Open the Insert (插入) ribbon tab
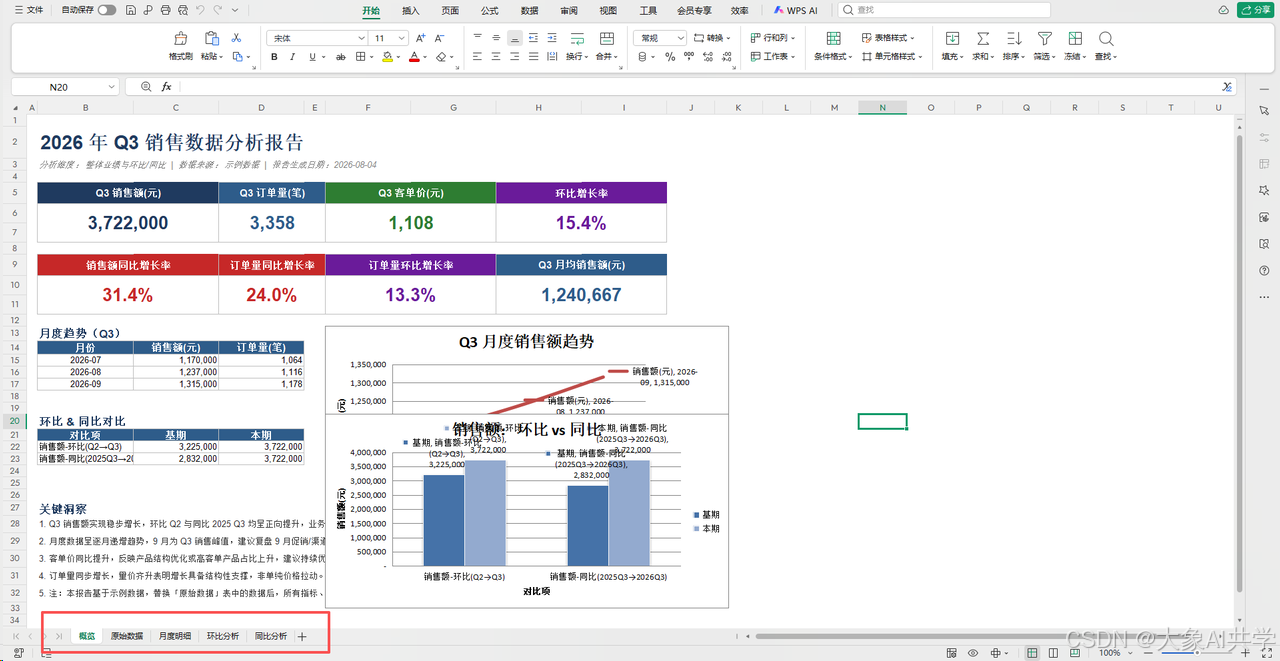This screenshot has height=661, width=1280. point(410,10)
